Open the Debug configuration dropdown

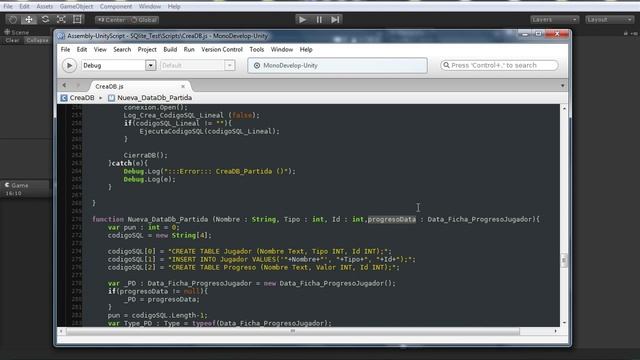pyautogui.click(x=118, y=65)
